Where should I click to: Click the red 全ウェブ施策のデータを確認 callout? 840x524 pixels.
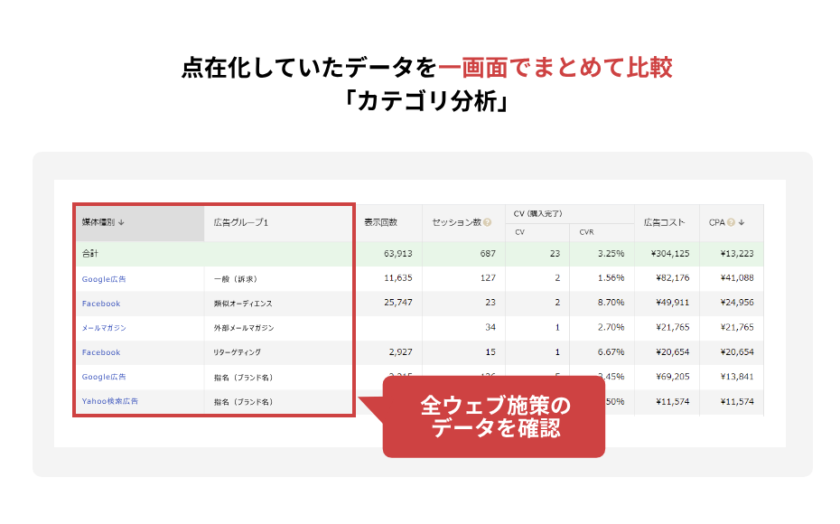(494, 417)
